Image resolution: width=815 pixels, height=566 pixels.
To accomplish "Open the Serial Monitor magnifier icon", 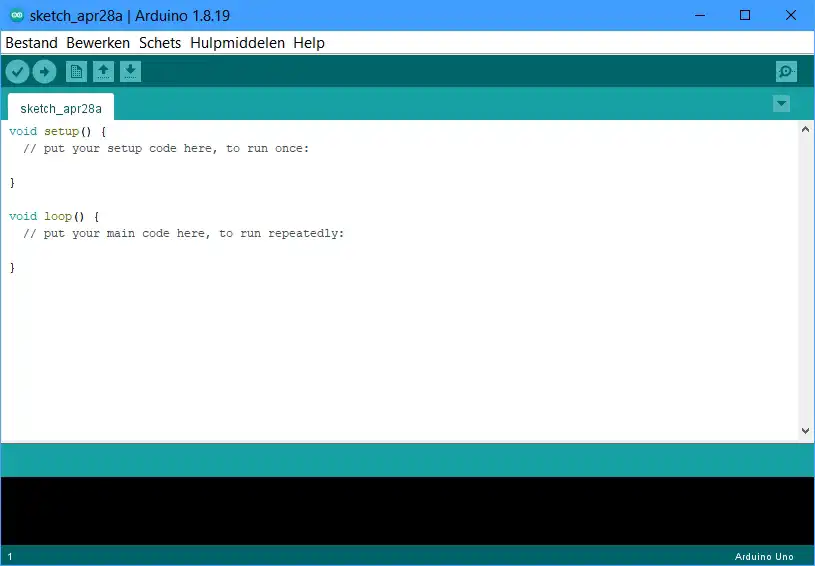I will click(787, 71).
